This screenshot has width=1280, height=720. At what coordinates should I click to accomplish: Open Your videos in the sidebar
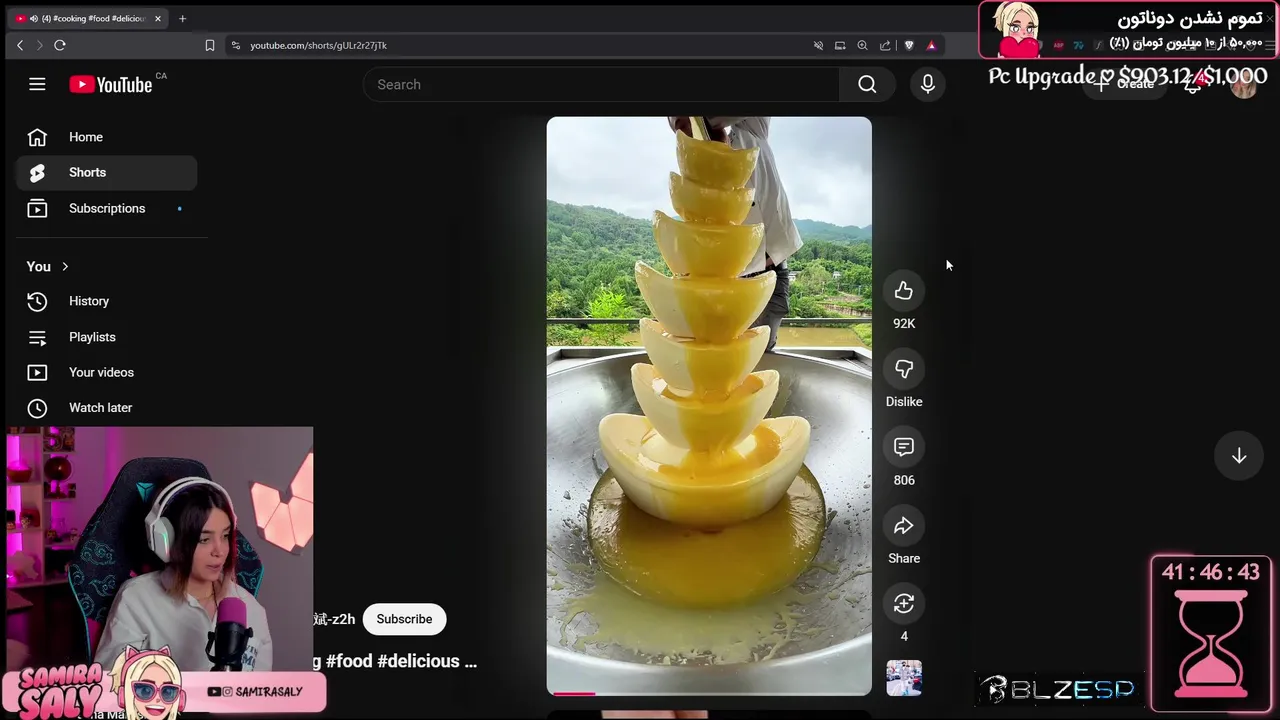(106, 372)
